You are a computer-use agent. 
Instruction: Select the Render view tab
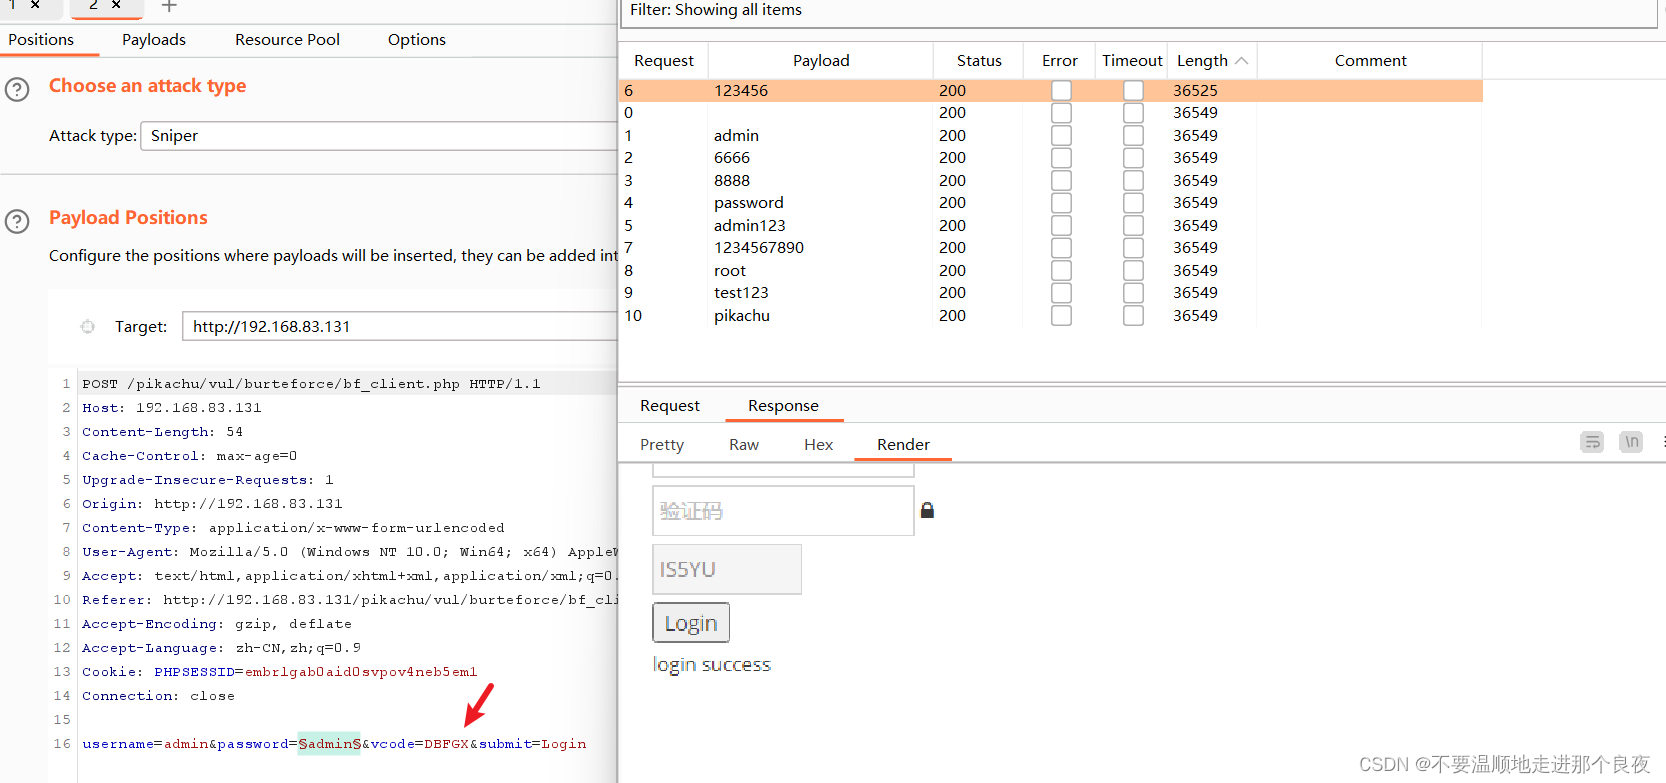[903, 445]
